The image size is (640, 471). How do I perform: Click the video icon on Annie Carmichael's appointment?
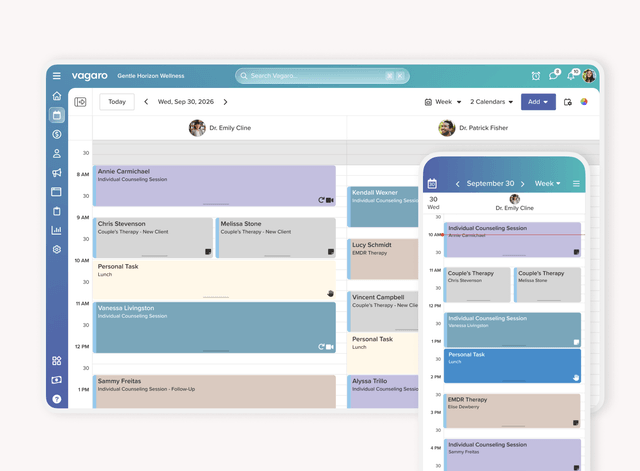(330, 200)
